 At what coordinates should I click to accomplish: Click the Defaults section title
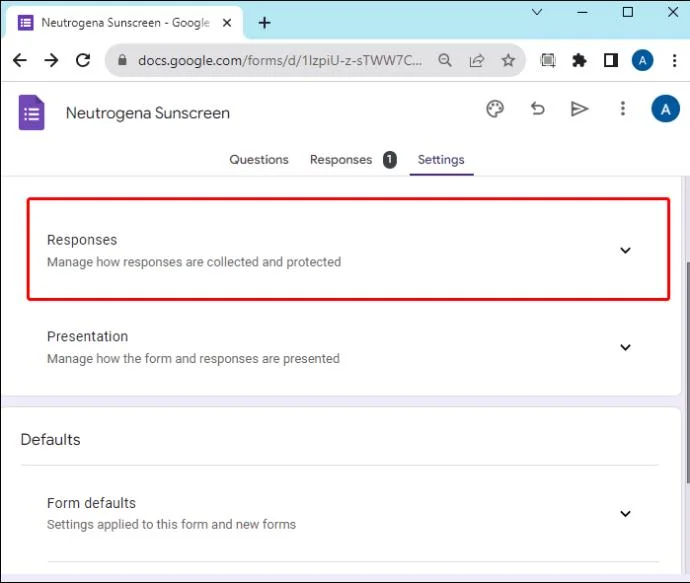coord(50,440)
